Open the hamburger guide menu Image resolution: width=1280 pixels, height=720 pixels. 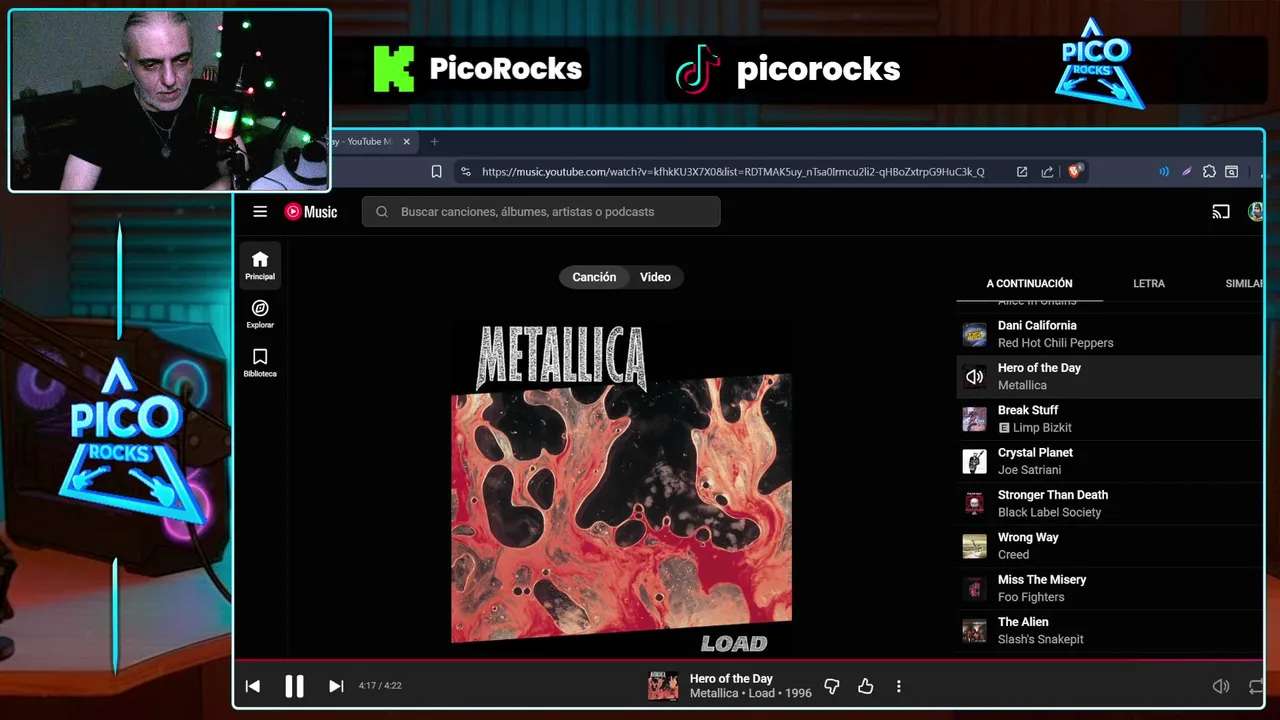[260, 211]
